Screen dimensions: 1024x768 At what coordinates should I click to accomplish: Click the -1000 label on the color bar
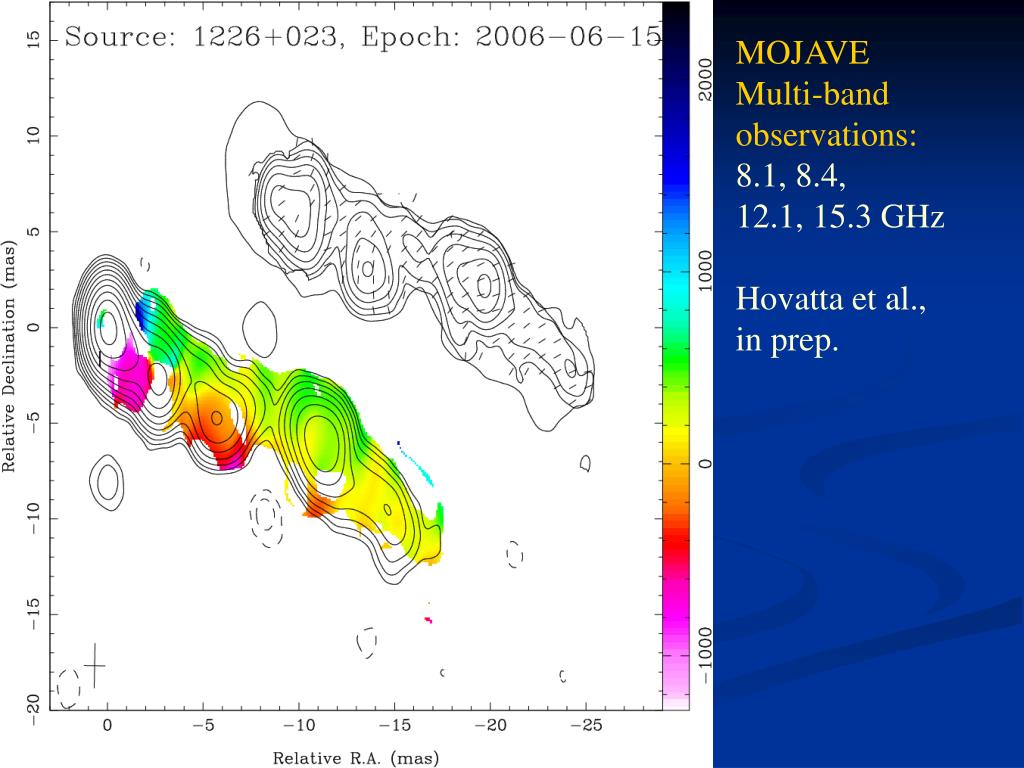[706, 653]
